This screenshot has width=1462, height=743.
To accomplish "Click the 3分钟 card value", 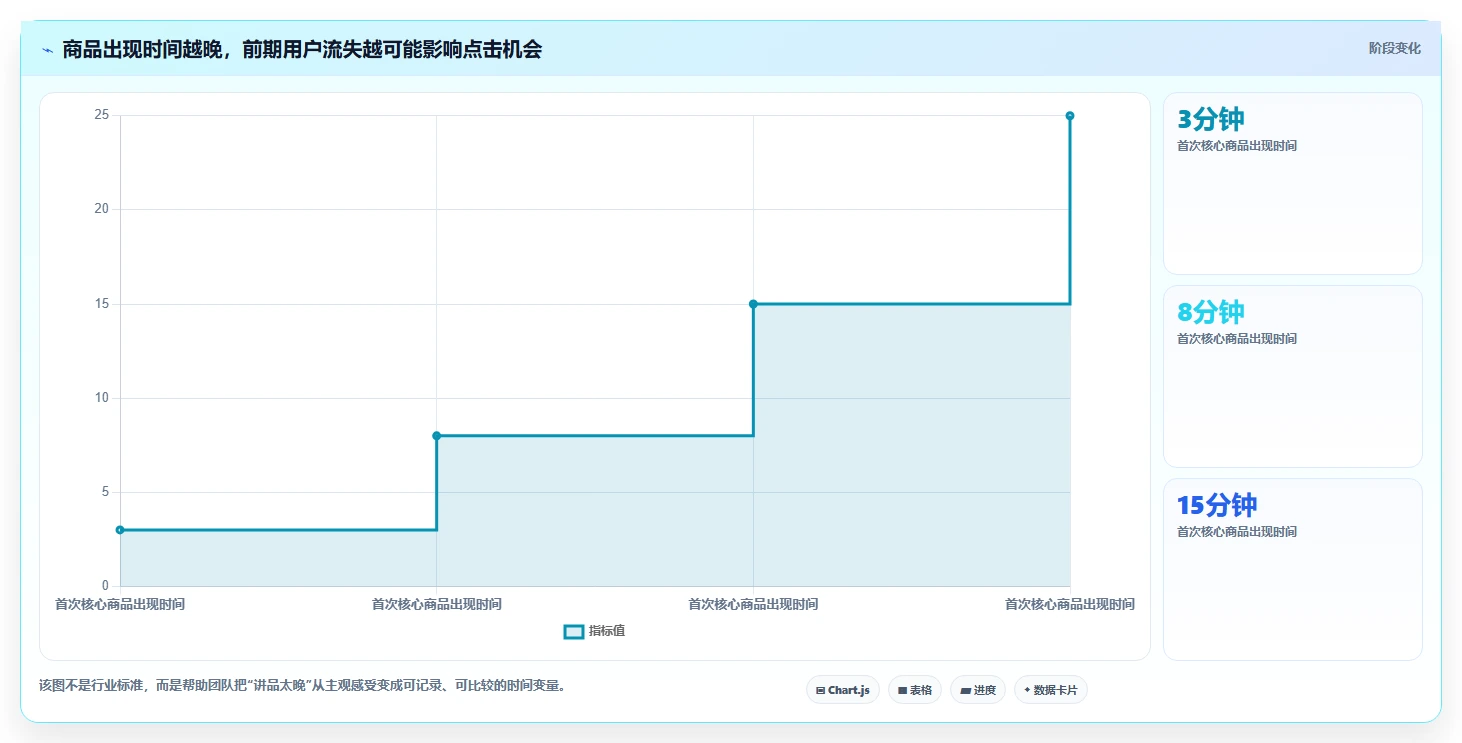I will tap(1211, 120).
